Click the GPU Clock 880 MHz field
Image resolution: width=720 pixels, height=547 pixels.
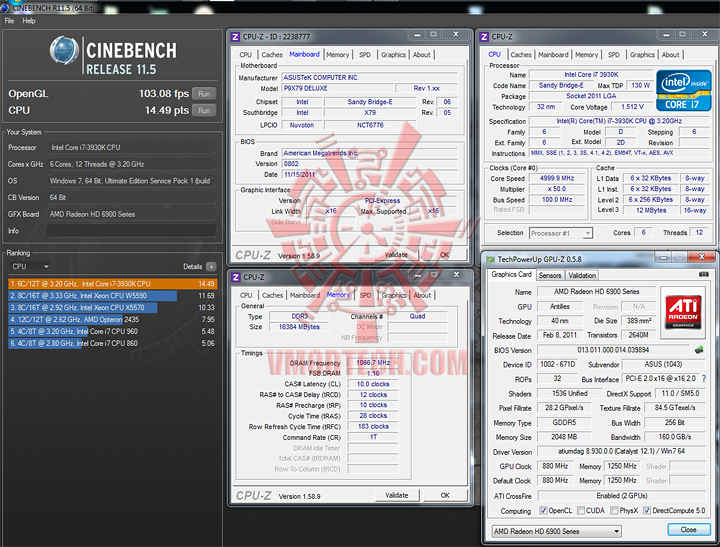pyautogui.click(x=556, y=466)
